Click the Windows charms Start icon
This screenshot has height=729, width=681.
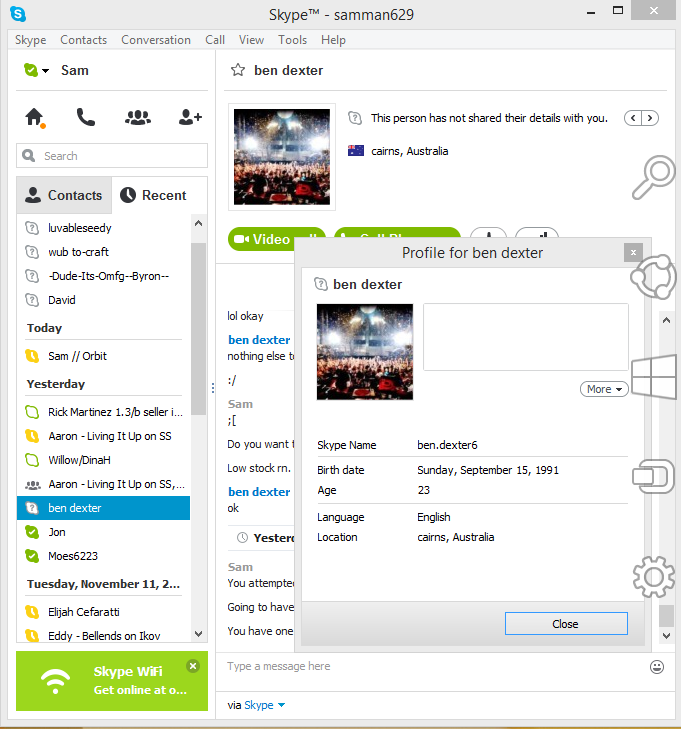click(x=654, y=377)
